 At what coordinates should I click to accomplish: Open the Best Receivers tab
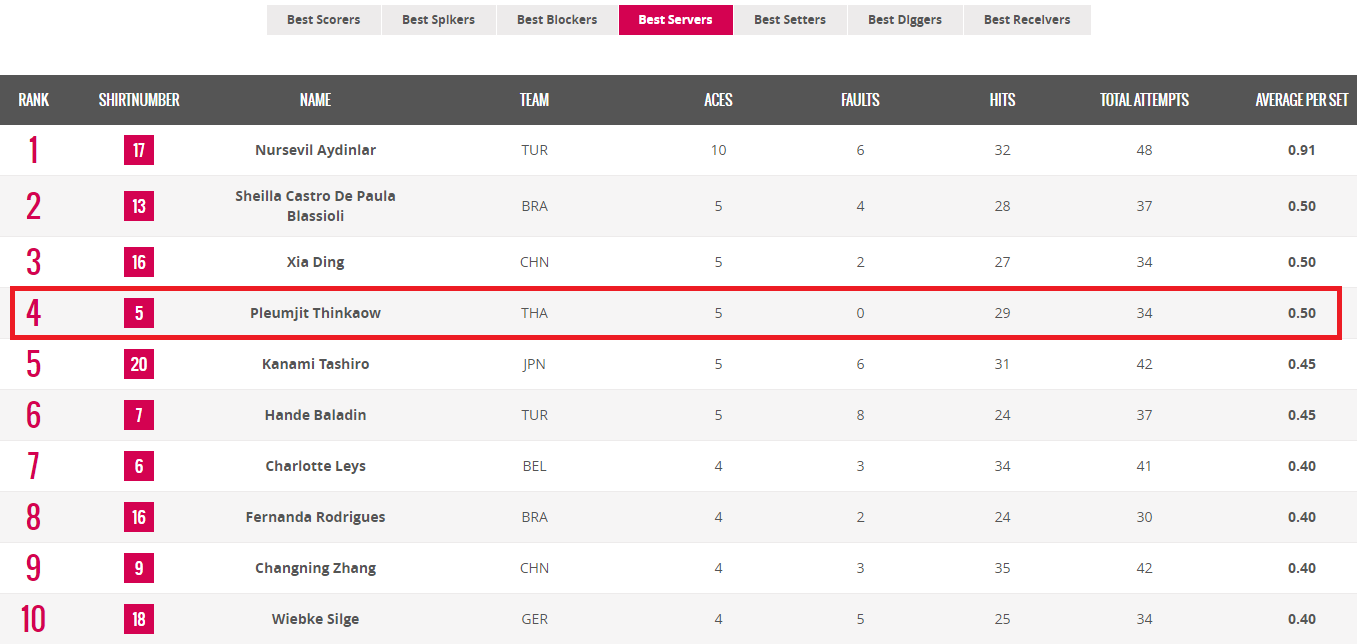pyautogui.click(x=1027, y=20)
